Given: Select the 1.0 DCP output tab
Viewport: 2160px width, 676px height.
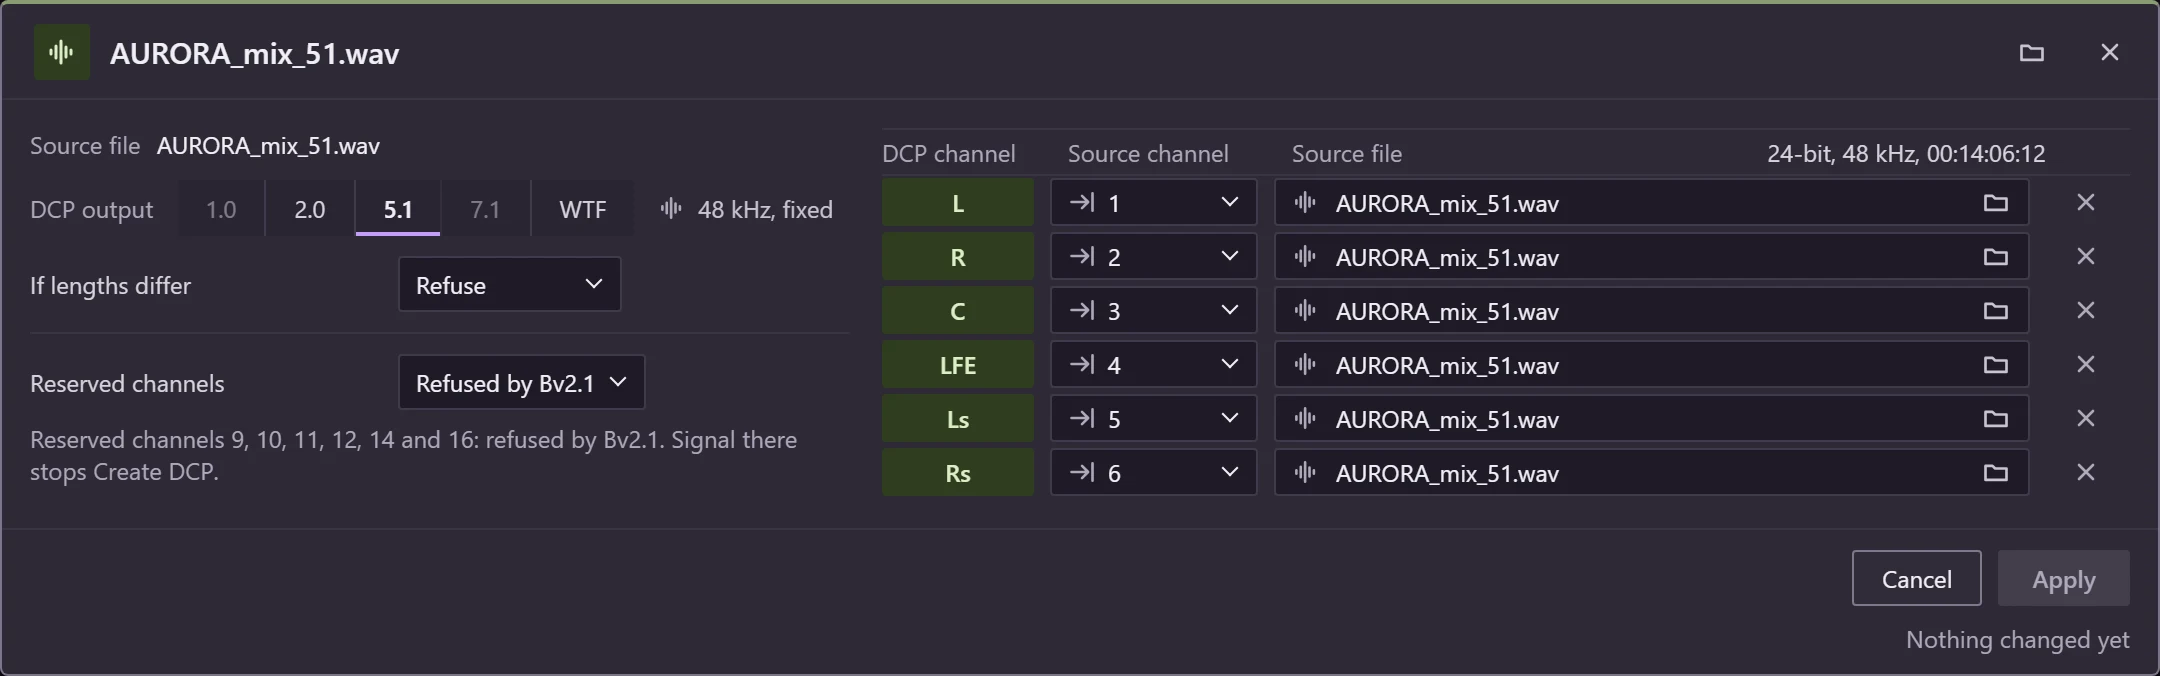Looking at the screenshot, I should pos(221,209).
